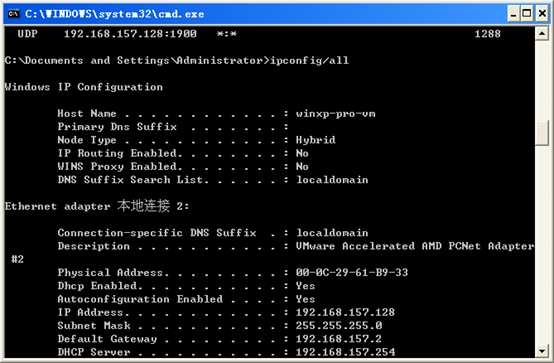Minimize the cmd.exe window
The height and width of the screenshot is (363, 554).
pyautogui.click(x=513, y=14)
